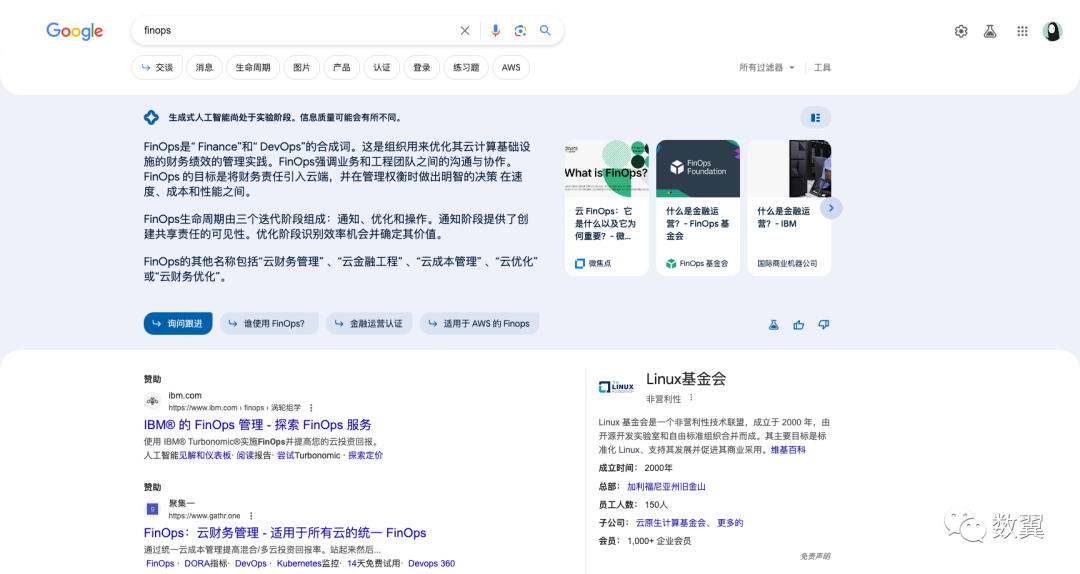Select the 图片 filter chip
Viewport: 1080px width, 574px height.
coord(302,68)
